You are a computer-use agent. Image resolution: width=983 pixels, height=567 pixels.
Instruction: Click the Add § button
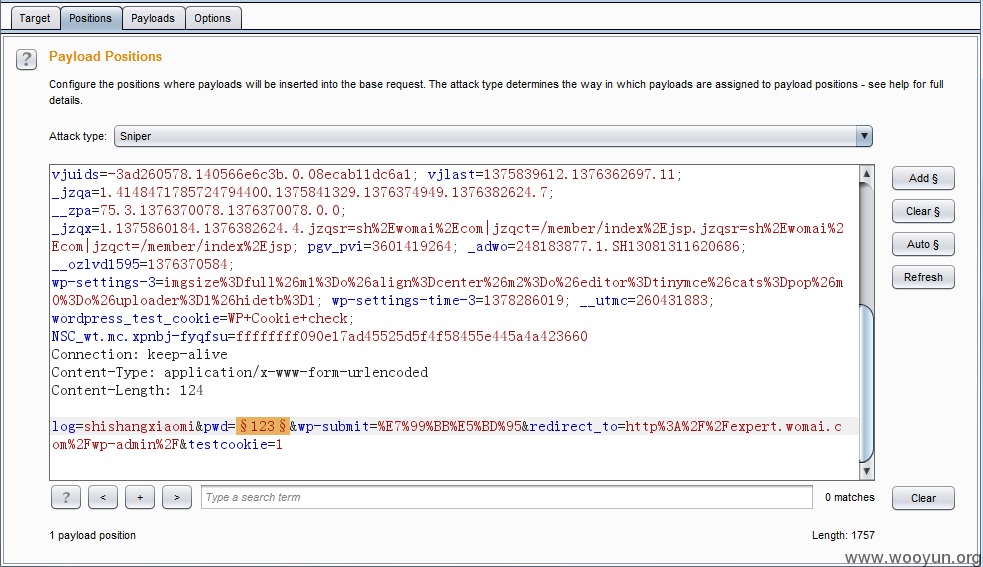pyautogui.click(x=923, y=178)
